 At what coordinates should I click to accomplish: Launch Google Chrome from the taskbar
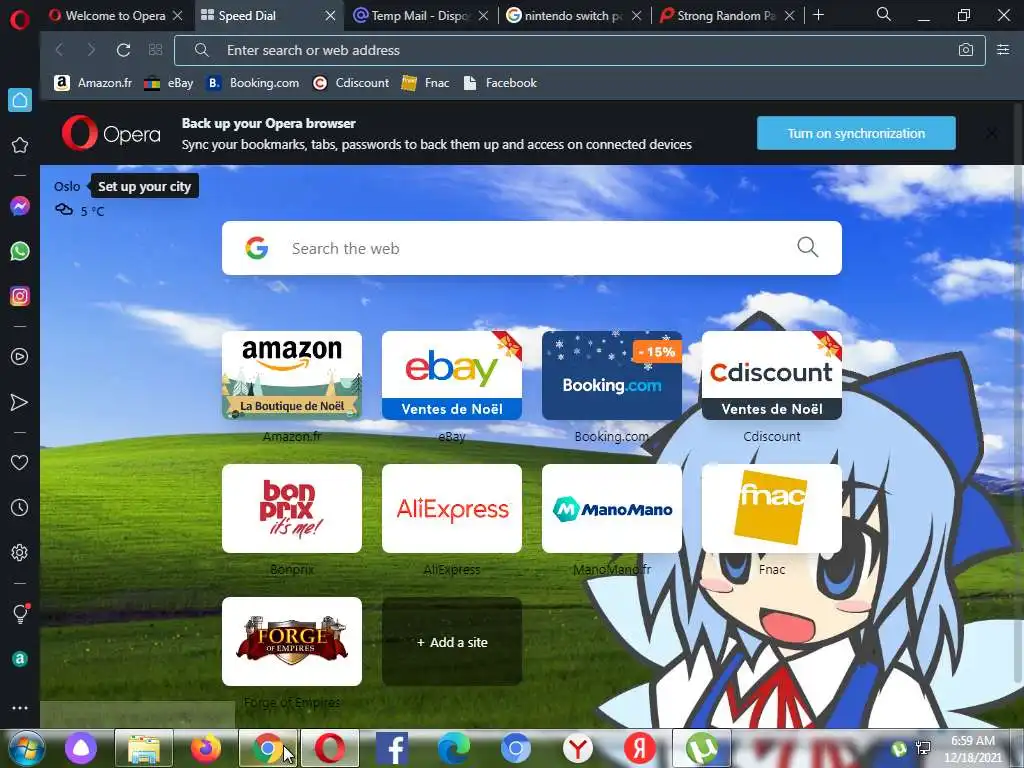click(x=268, y=748)
